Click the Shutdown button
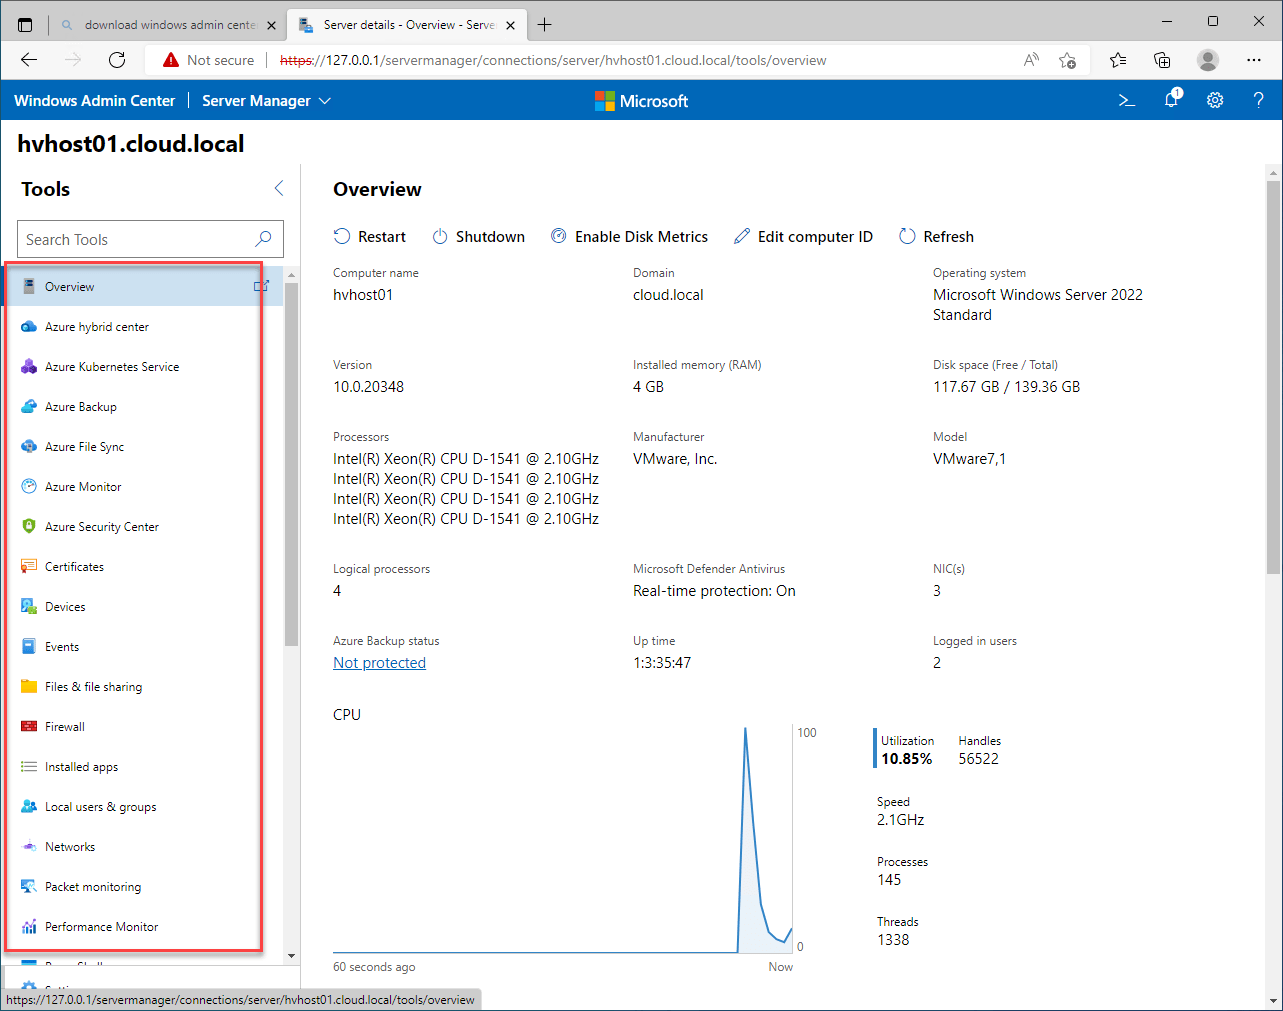1283x1011 pixels. point(478,237)
